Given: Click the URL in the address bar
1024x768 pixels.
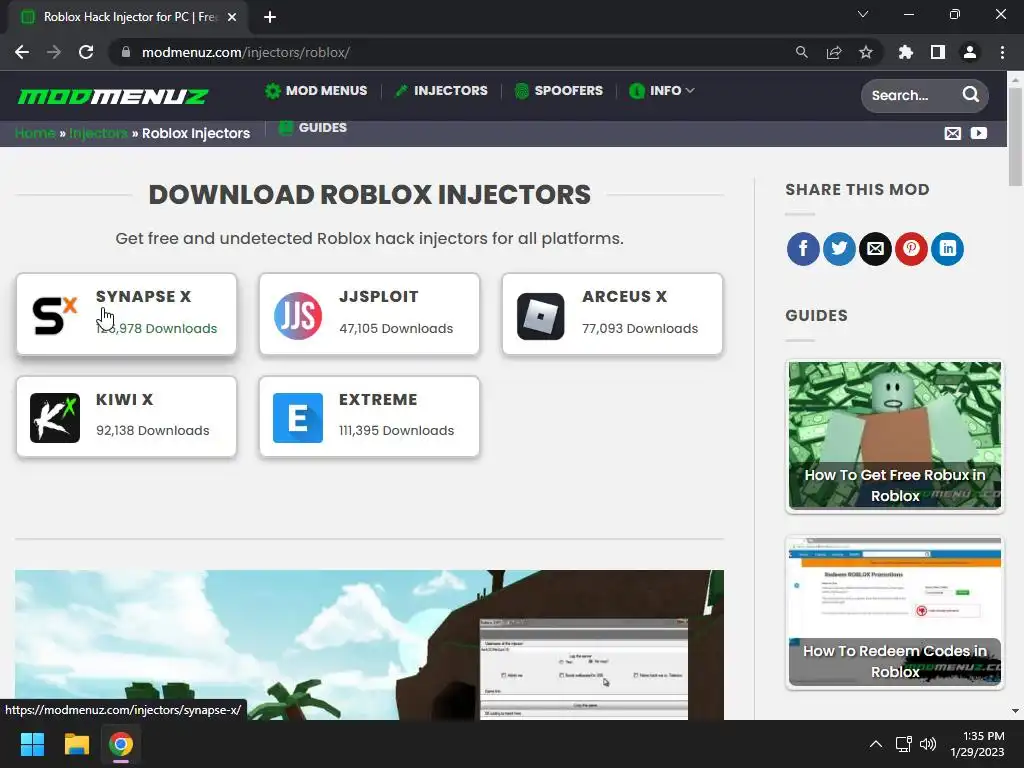Looking at the screenshot, I should click(x=246, y=52).
